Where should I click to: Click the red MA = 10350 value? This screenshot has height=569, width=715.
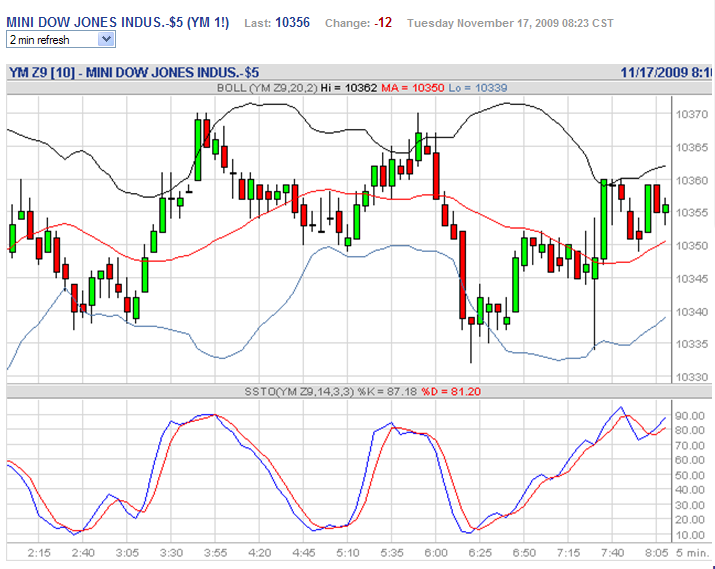pos(413,88)
